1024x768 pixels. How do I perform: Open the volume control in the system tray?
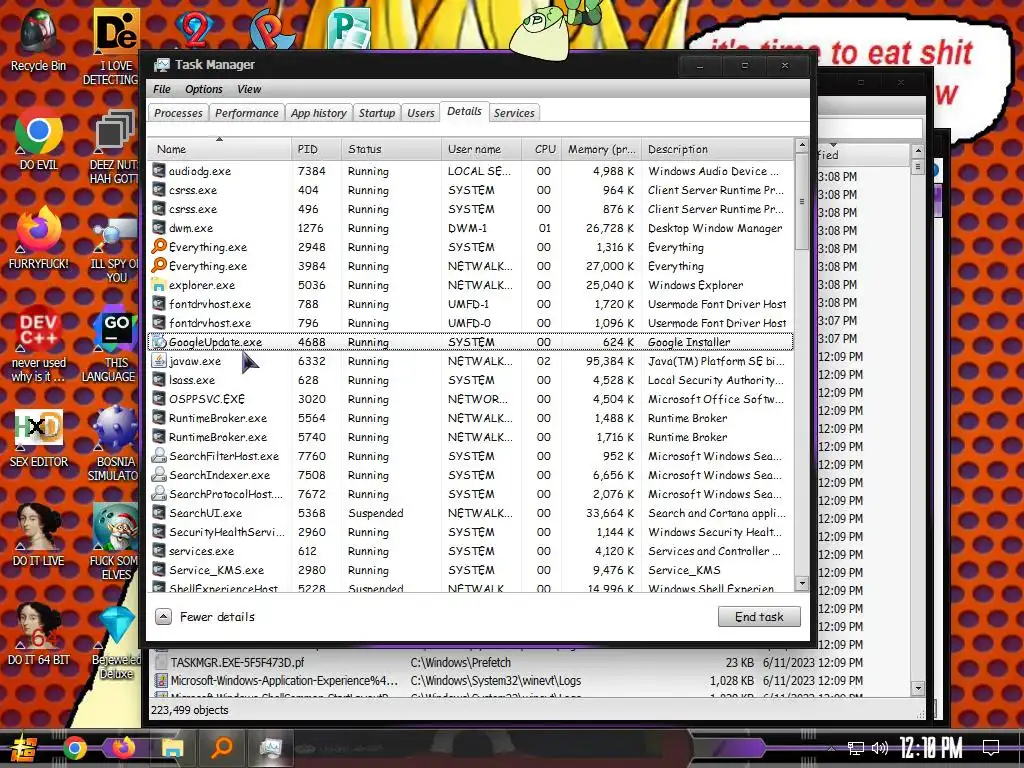880,748
